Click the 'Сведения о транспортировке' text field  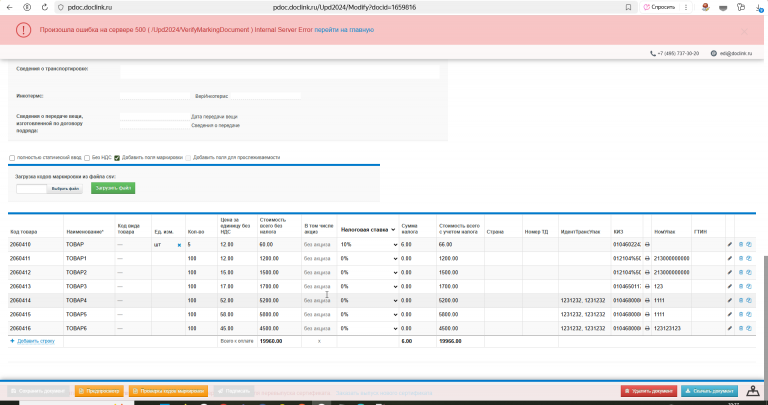point(280,71)
